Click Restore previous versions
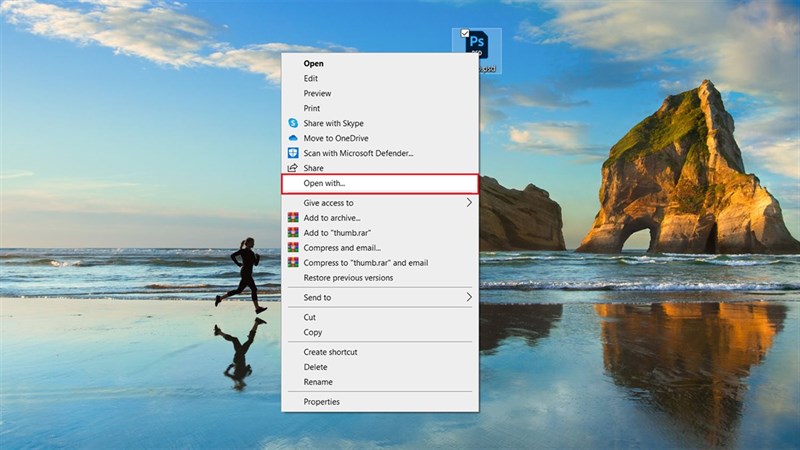The height and width of the screenshot is (450, 800). click(348, 277)
